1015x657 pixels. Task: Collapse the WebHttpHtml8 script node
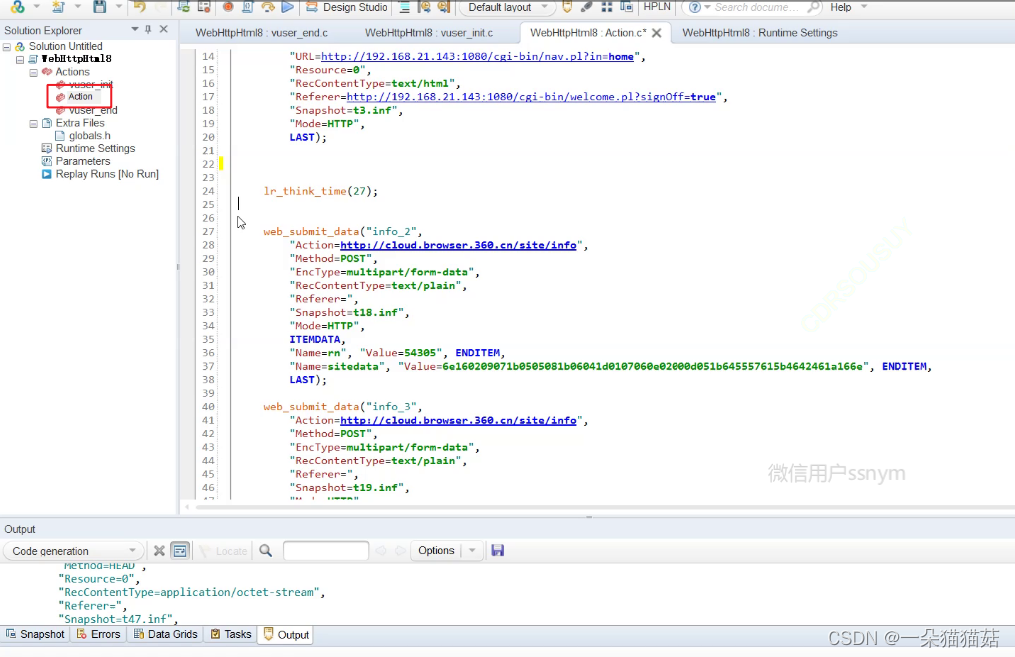click(20, 59)
